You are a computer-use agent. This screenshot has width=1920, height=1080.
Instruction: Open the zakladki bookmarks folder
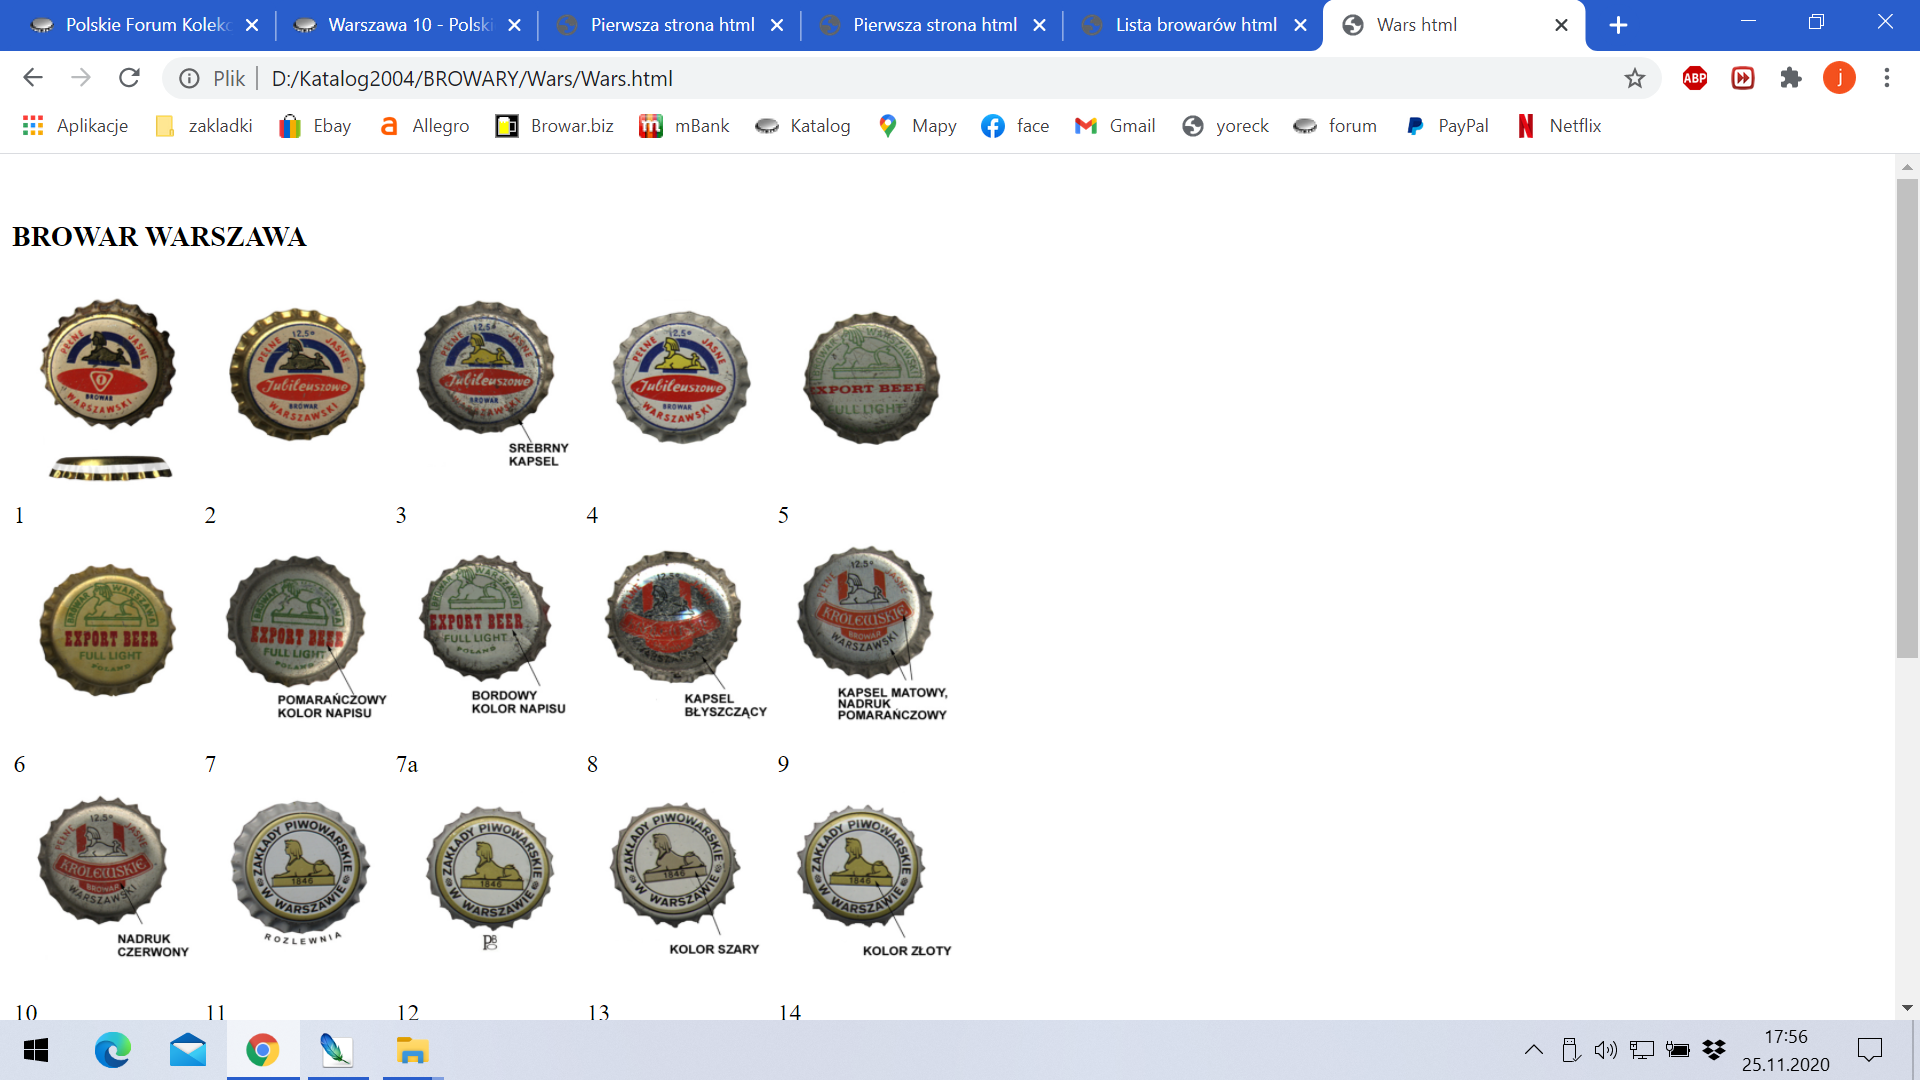pos(204,126)
